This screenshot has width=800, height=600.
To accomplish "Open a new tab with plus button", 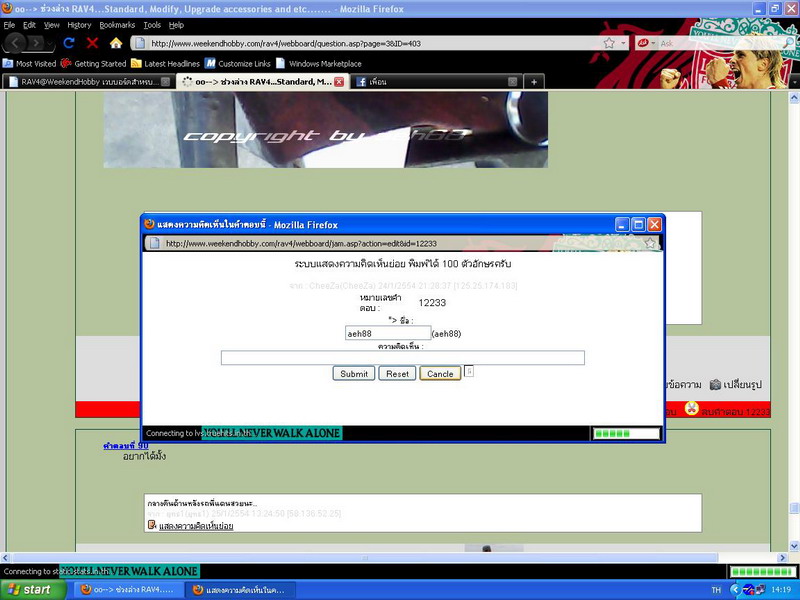I will [x=534, y=81].
